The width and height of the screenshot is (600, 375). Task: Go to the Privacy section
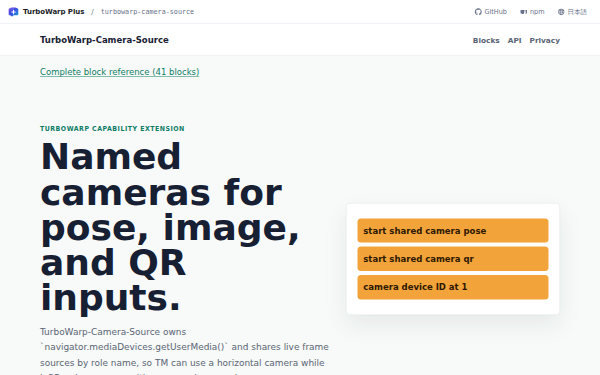pyautogui.click(x=545, y=41)
